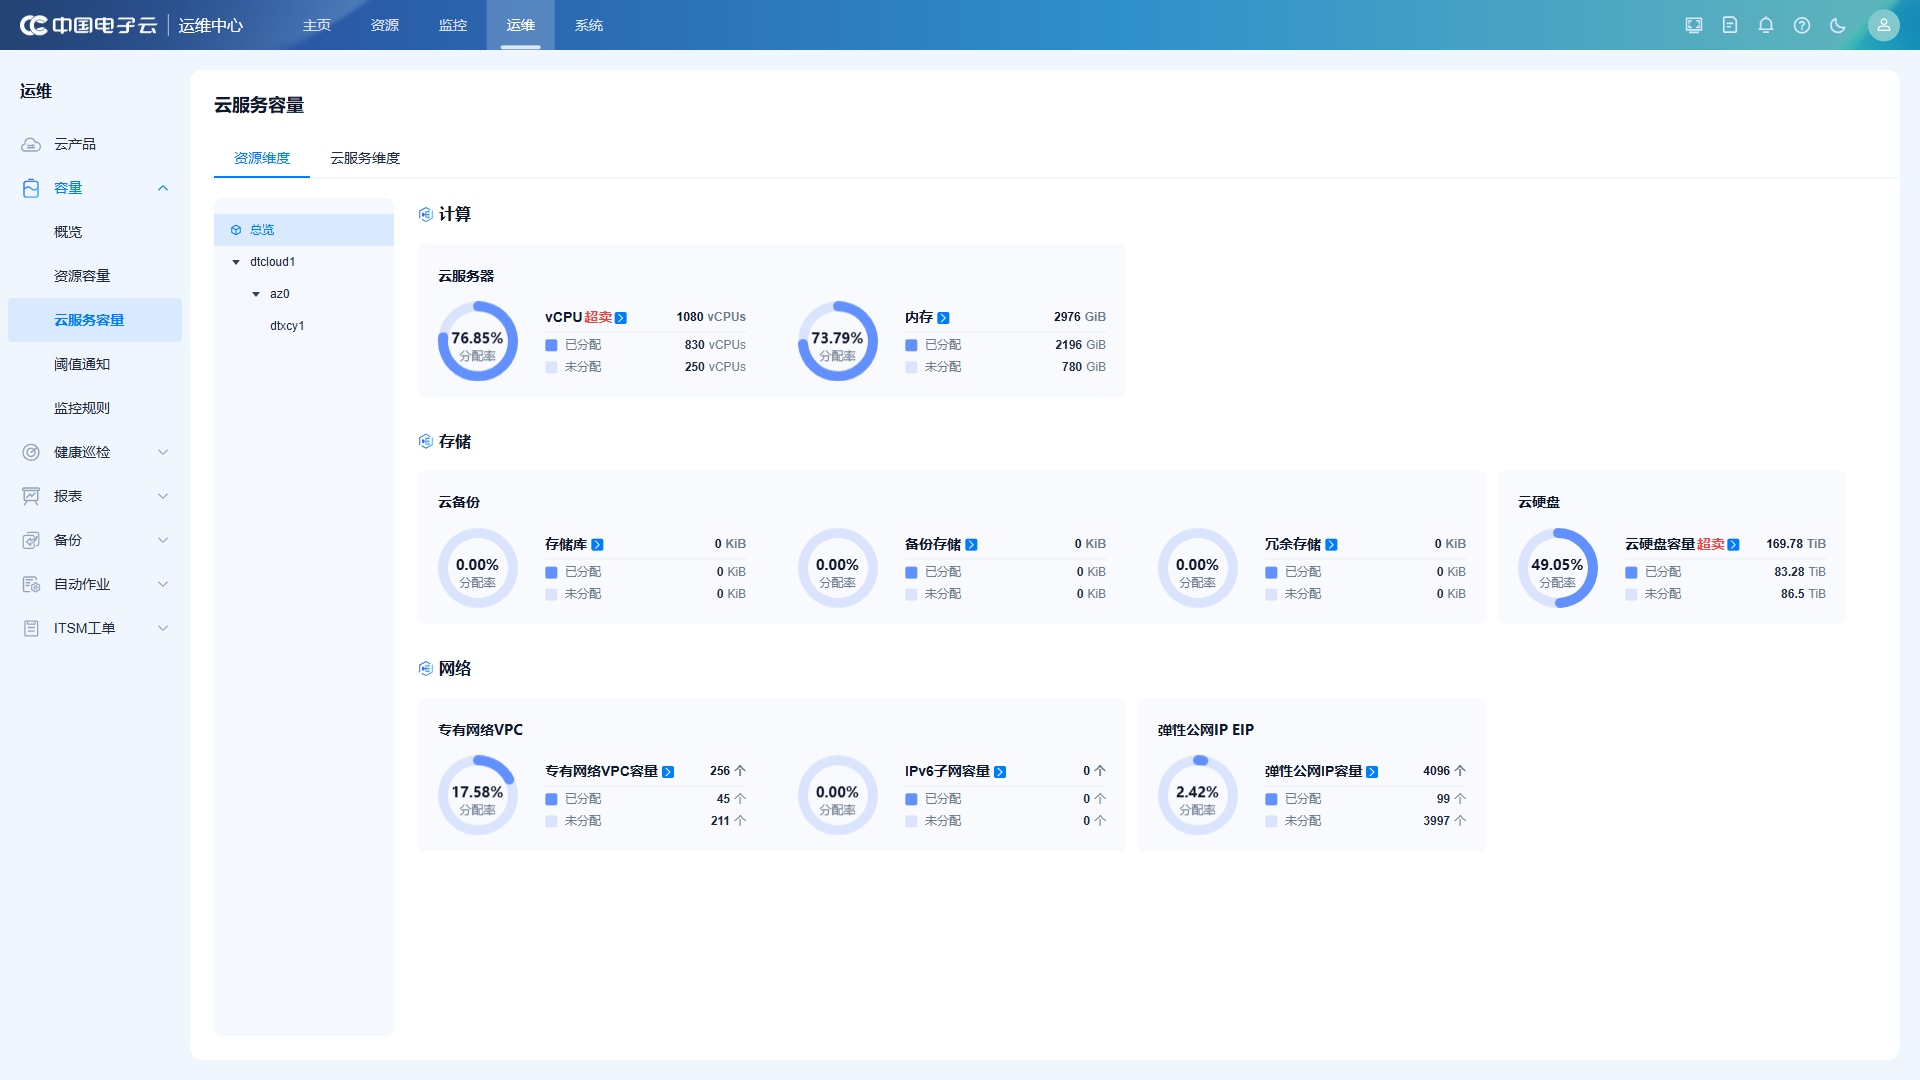The image size is (1920, 1080).
Task: Expand the 备份 sidebar group
Action: [163, 540]
